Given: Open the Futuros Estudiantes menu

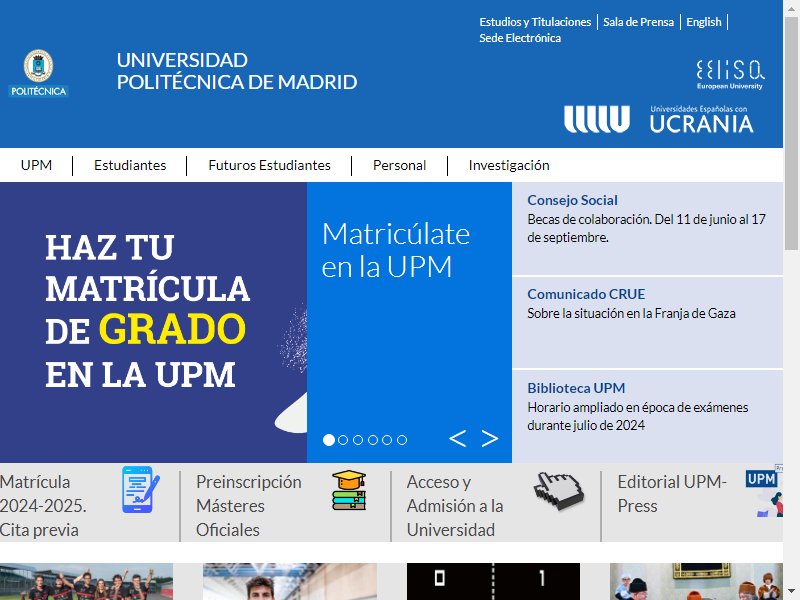Looking at the screenshot, I should pyautogui.click(x=269, y=165).
